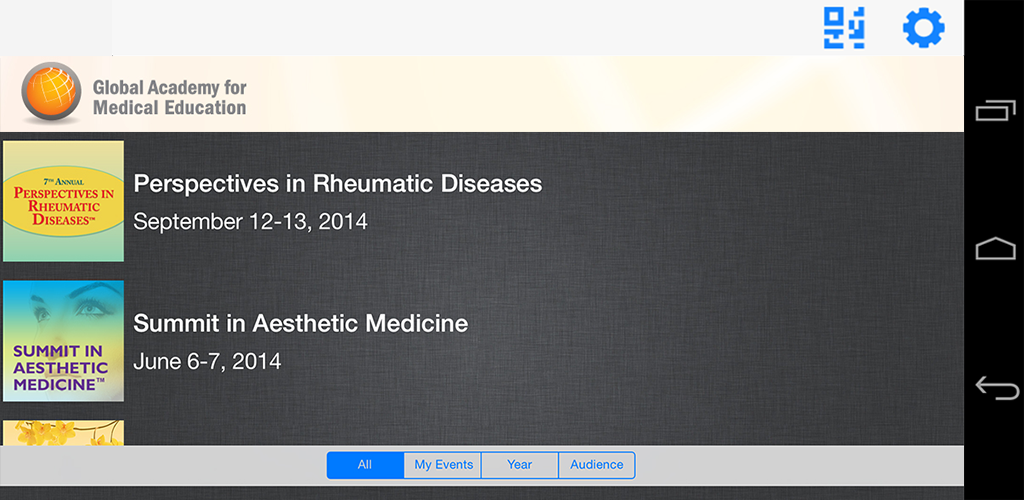
Task: Tap the orange globe logo
Action: click(x=51, y=93)
